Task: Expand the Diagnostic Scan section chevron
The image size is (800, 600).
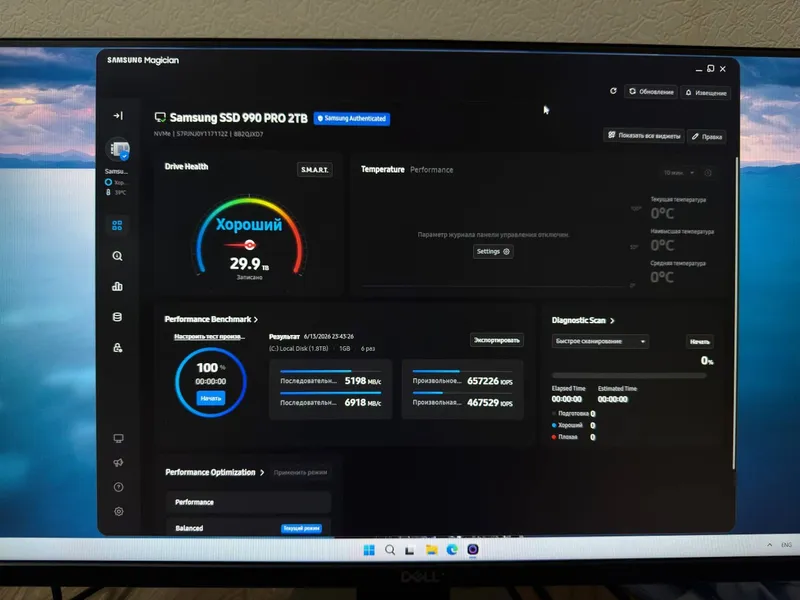Action: 612,320
